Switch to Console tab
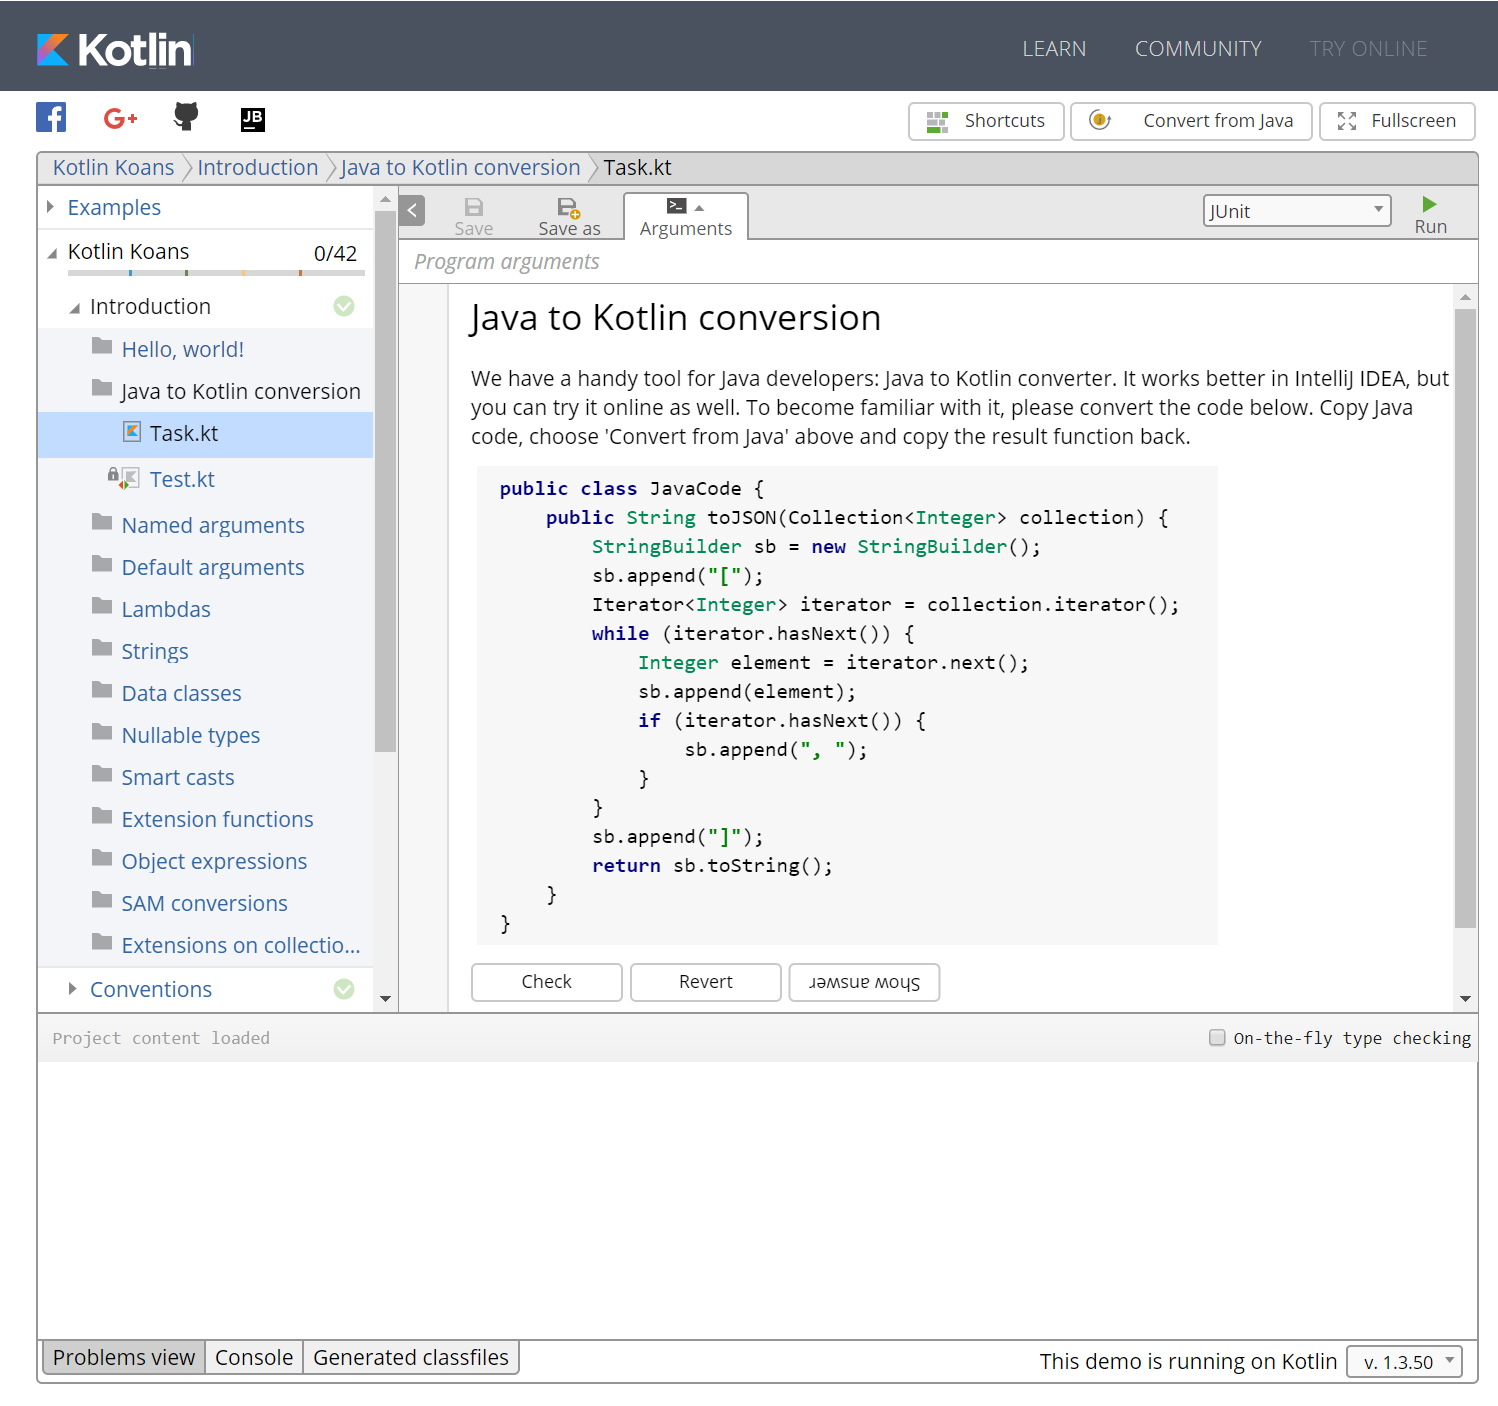The height and width of the screenshot is (1406, 1498). 254,1357
